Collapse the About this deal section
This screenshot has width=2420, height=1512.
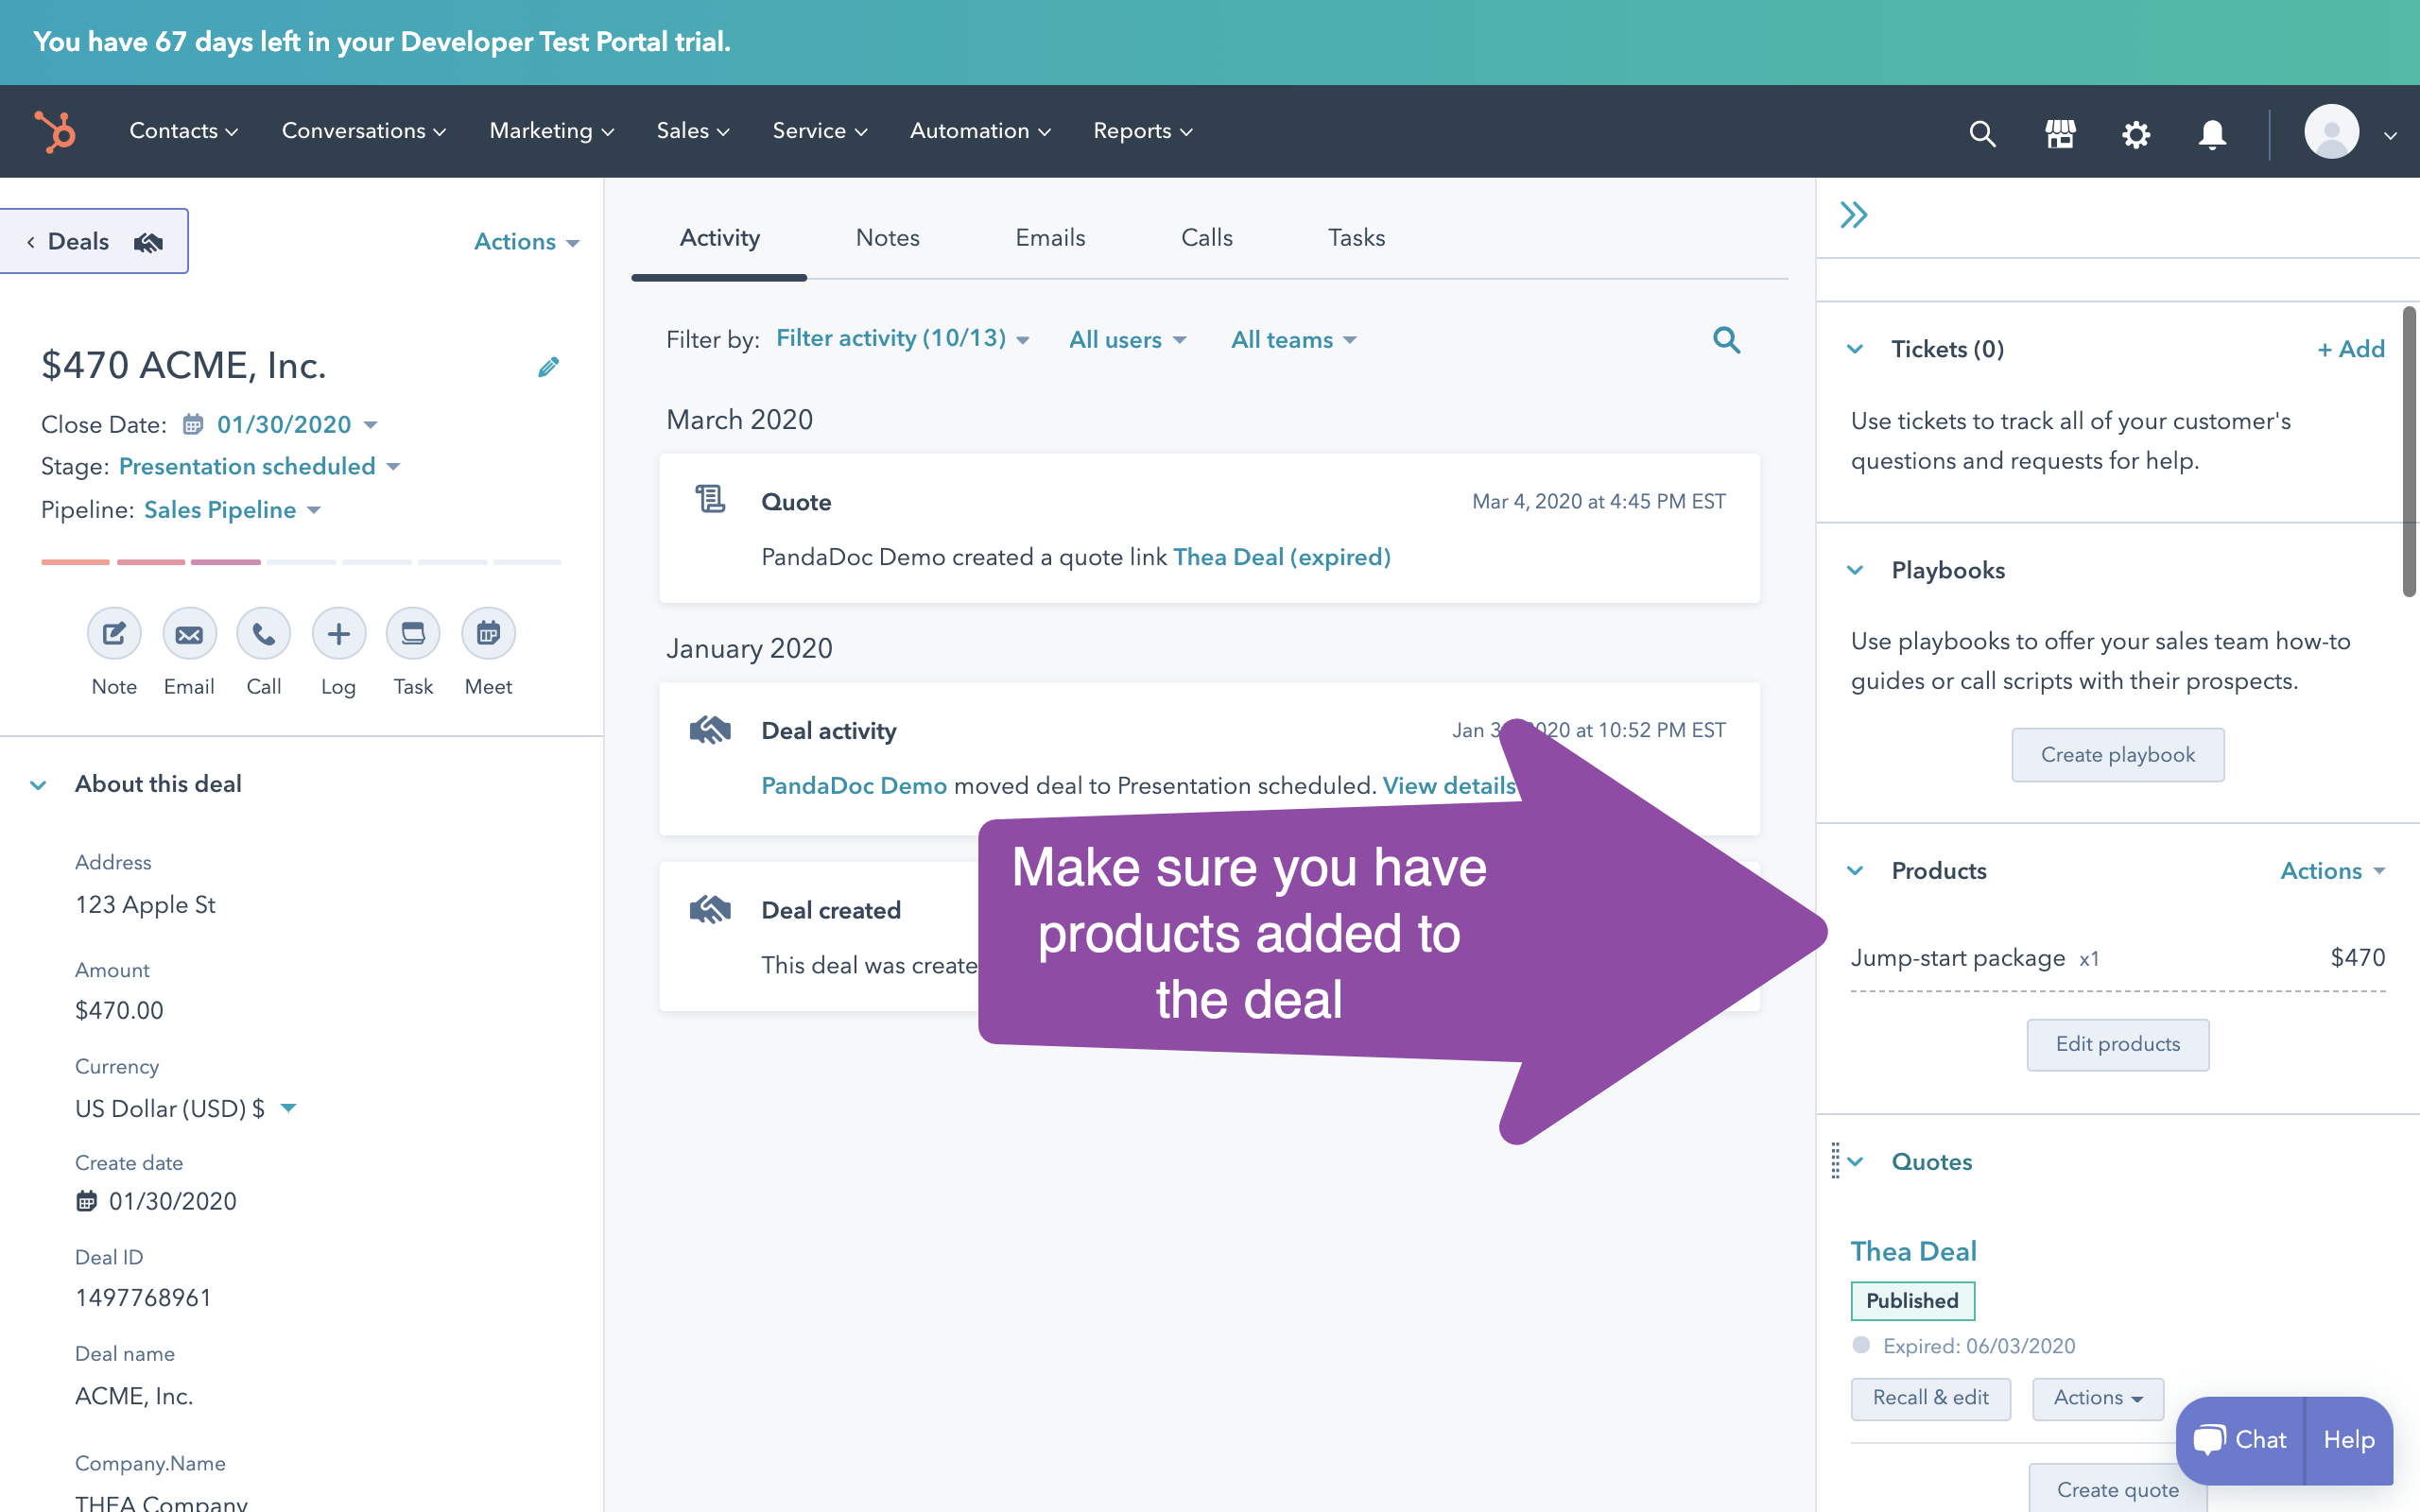click(x=38, y=785)
